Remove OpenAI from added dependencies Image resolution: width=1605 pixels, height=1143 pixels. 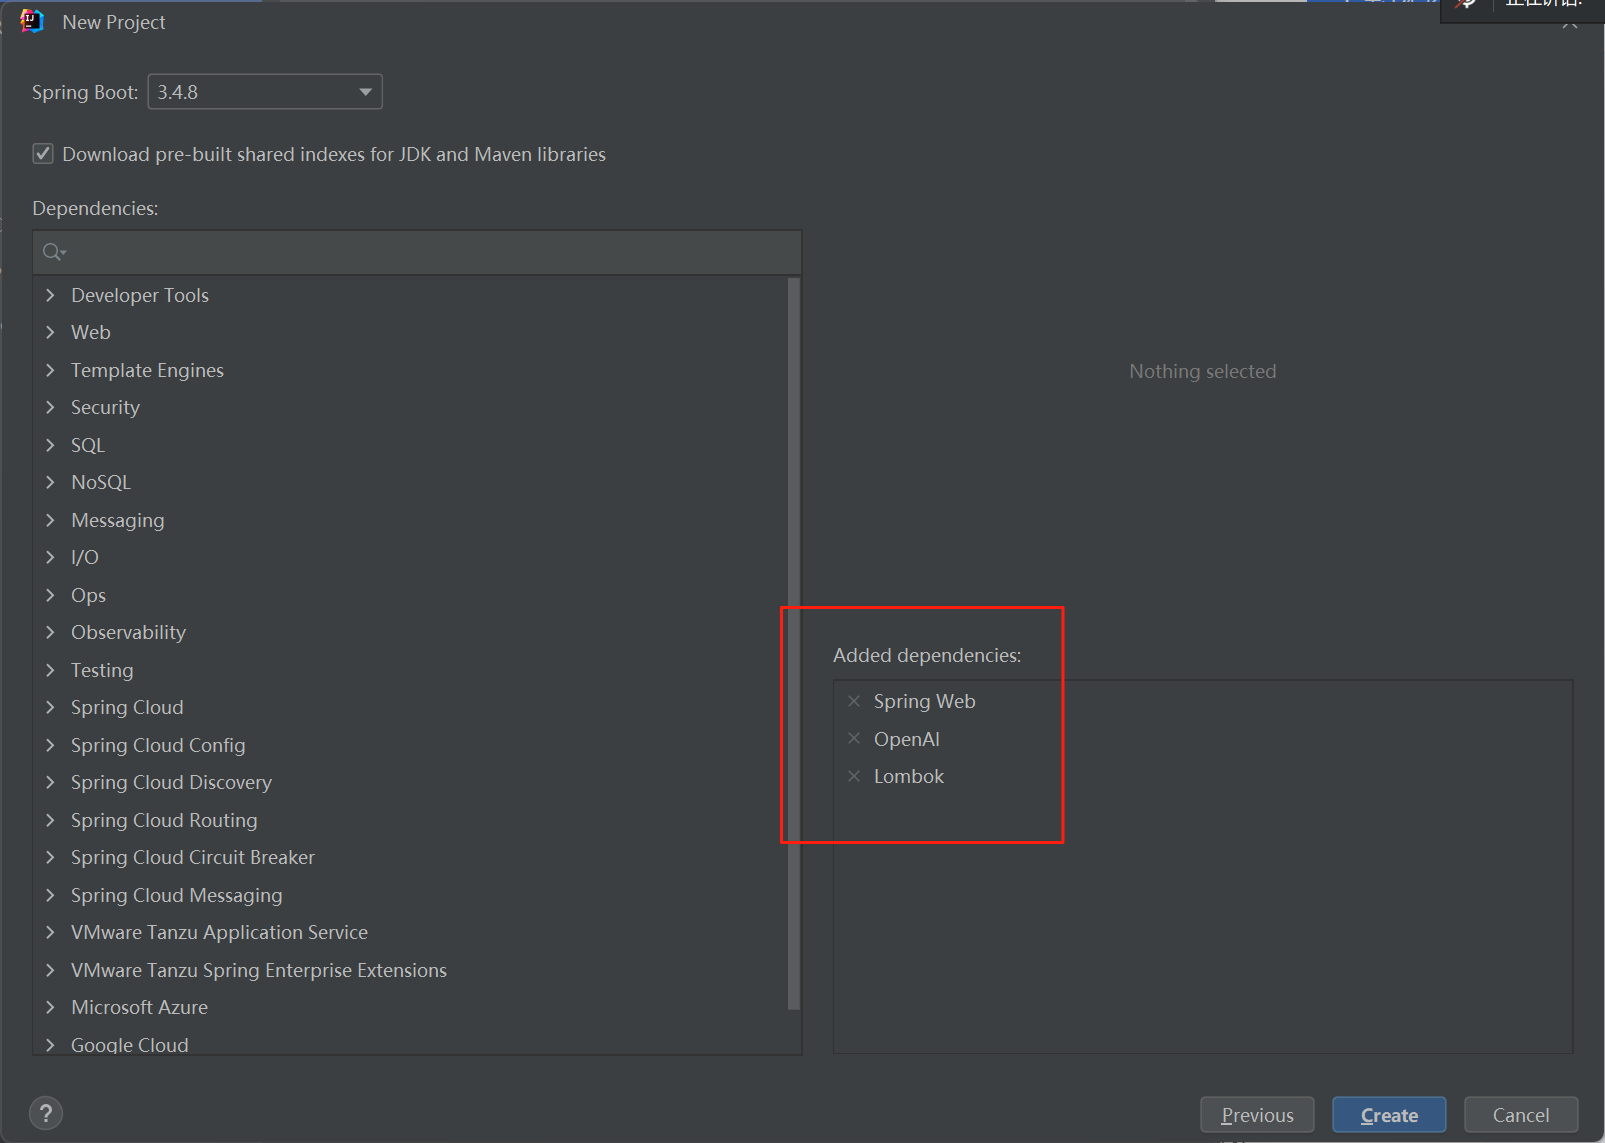[854, 739]
